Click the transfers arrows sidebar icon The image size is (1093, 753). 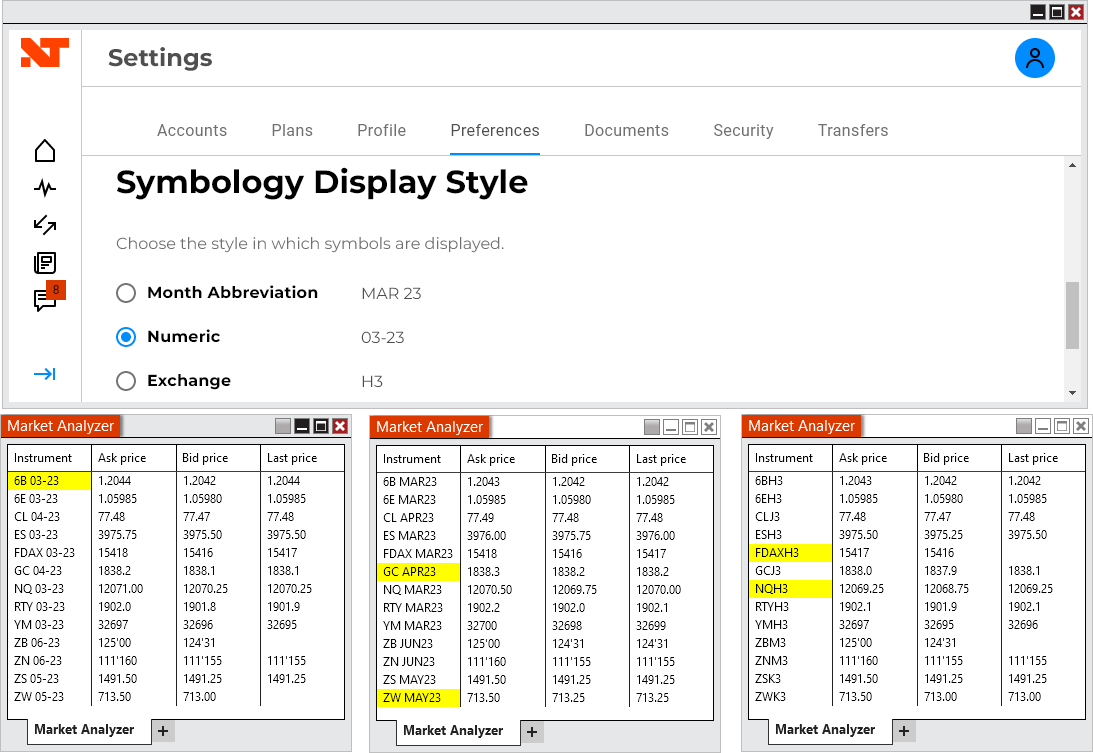45,225
